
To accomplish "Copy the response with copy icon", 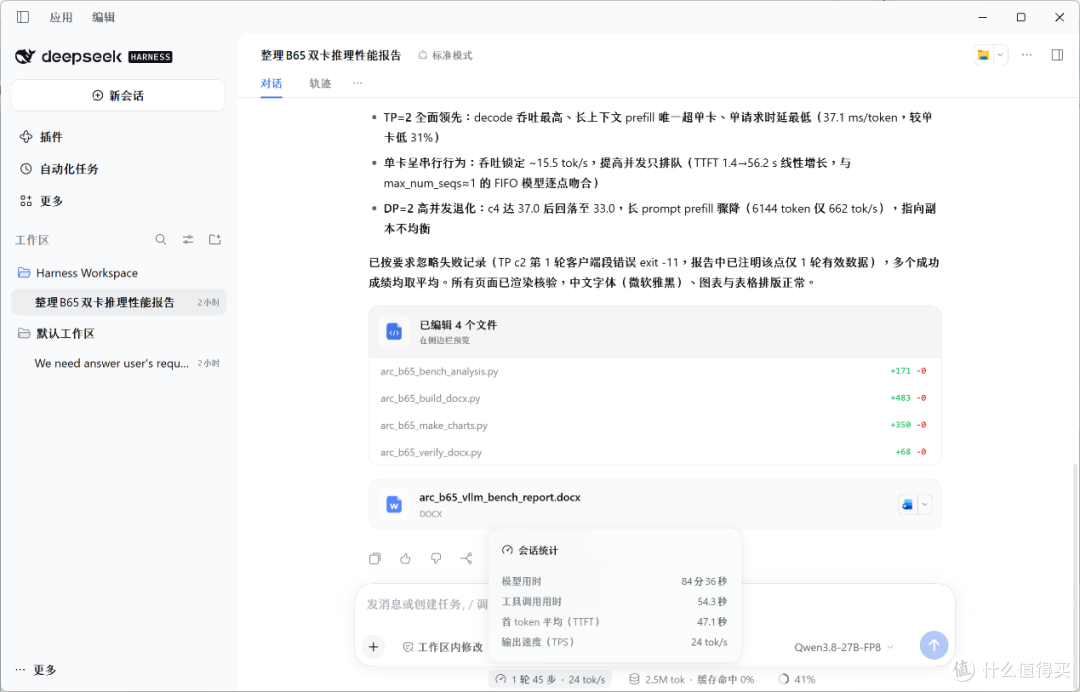I will pyautogui.click(x=375, y=558).
